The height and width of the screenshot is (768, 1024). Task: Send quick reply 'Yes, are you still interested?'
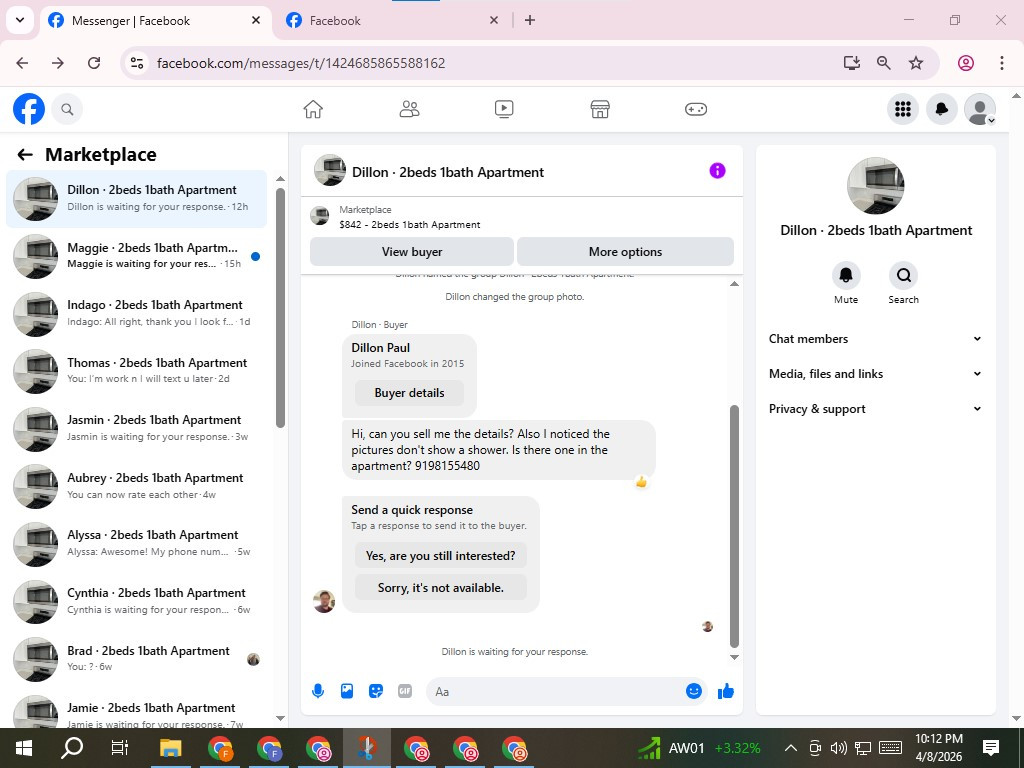click(440, 556)
